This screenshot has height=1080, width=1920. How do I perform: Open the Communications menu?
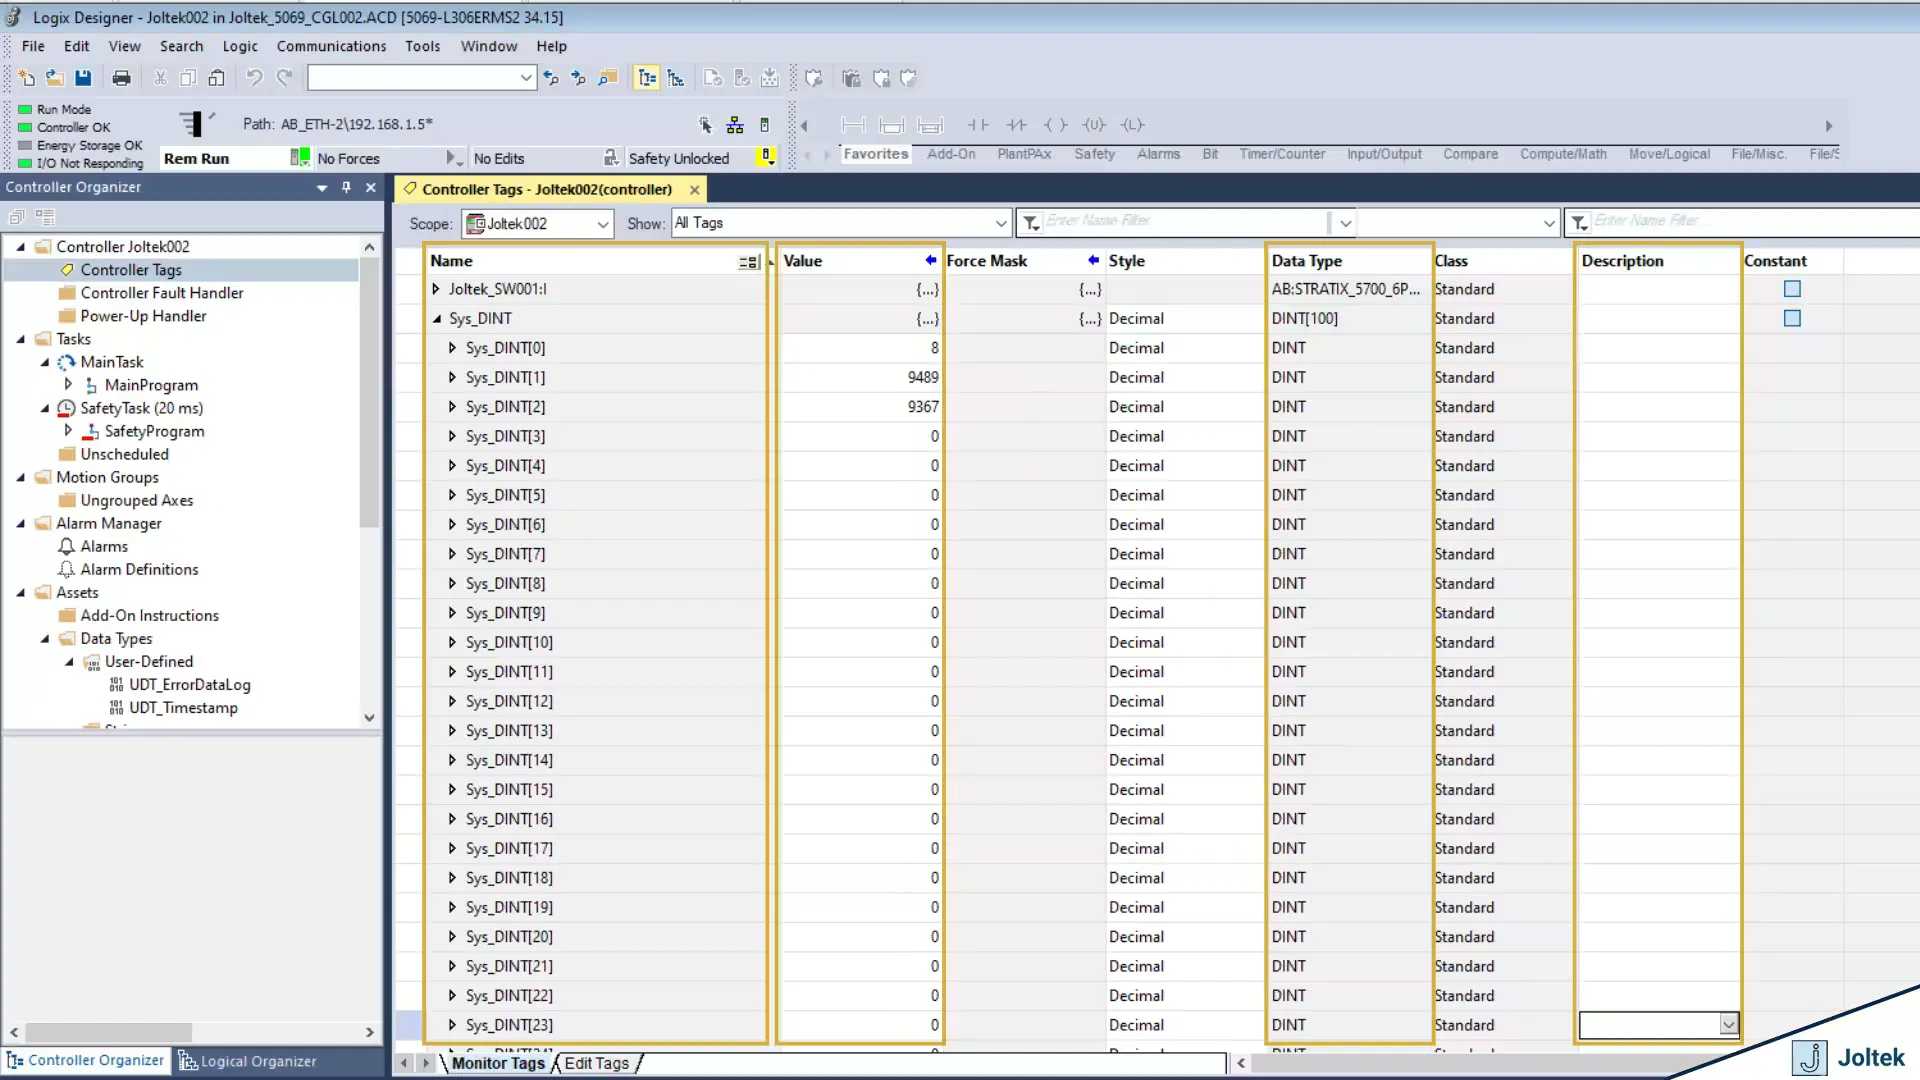(x=331, y=46)
